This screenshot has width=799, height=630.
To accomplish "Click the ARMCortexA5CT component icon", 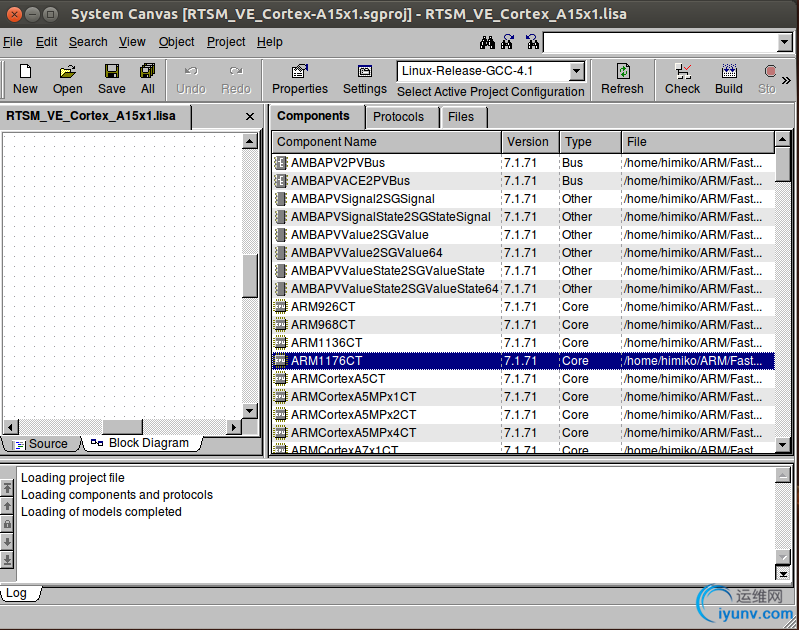I will pos(280,379).
